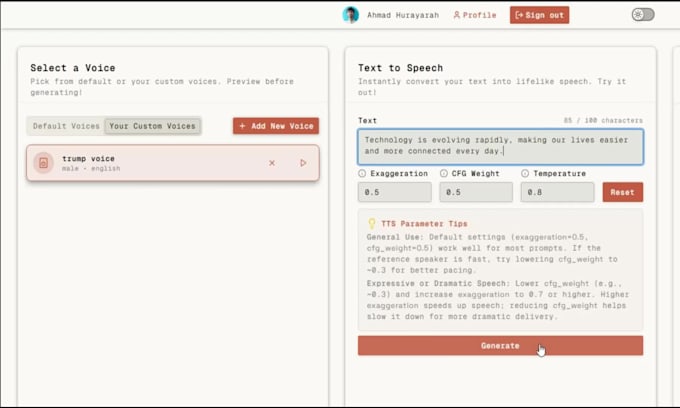This screenshot has height=408, width=680.
Task: Click the Exaggeration value field
Action: tap(395, 192)
